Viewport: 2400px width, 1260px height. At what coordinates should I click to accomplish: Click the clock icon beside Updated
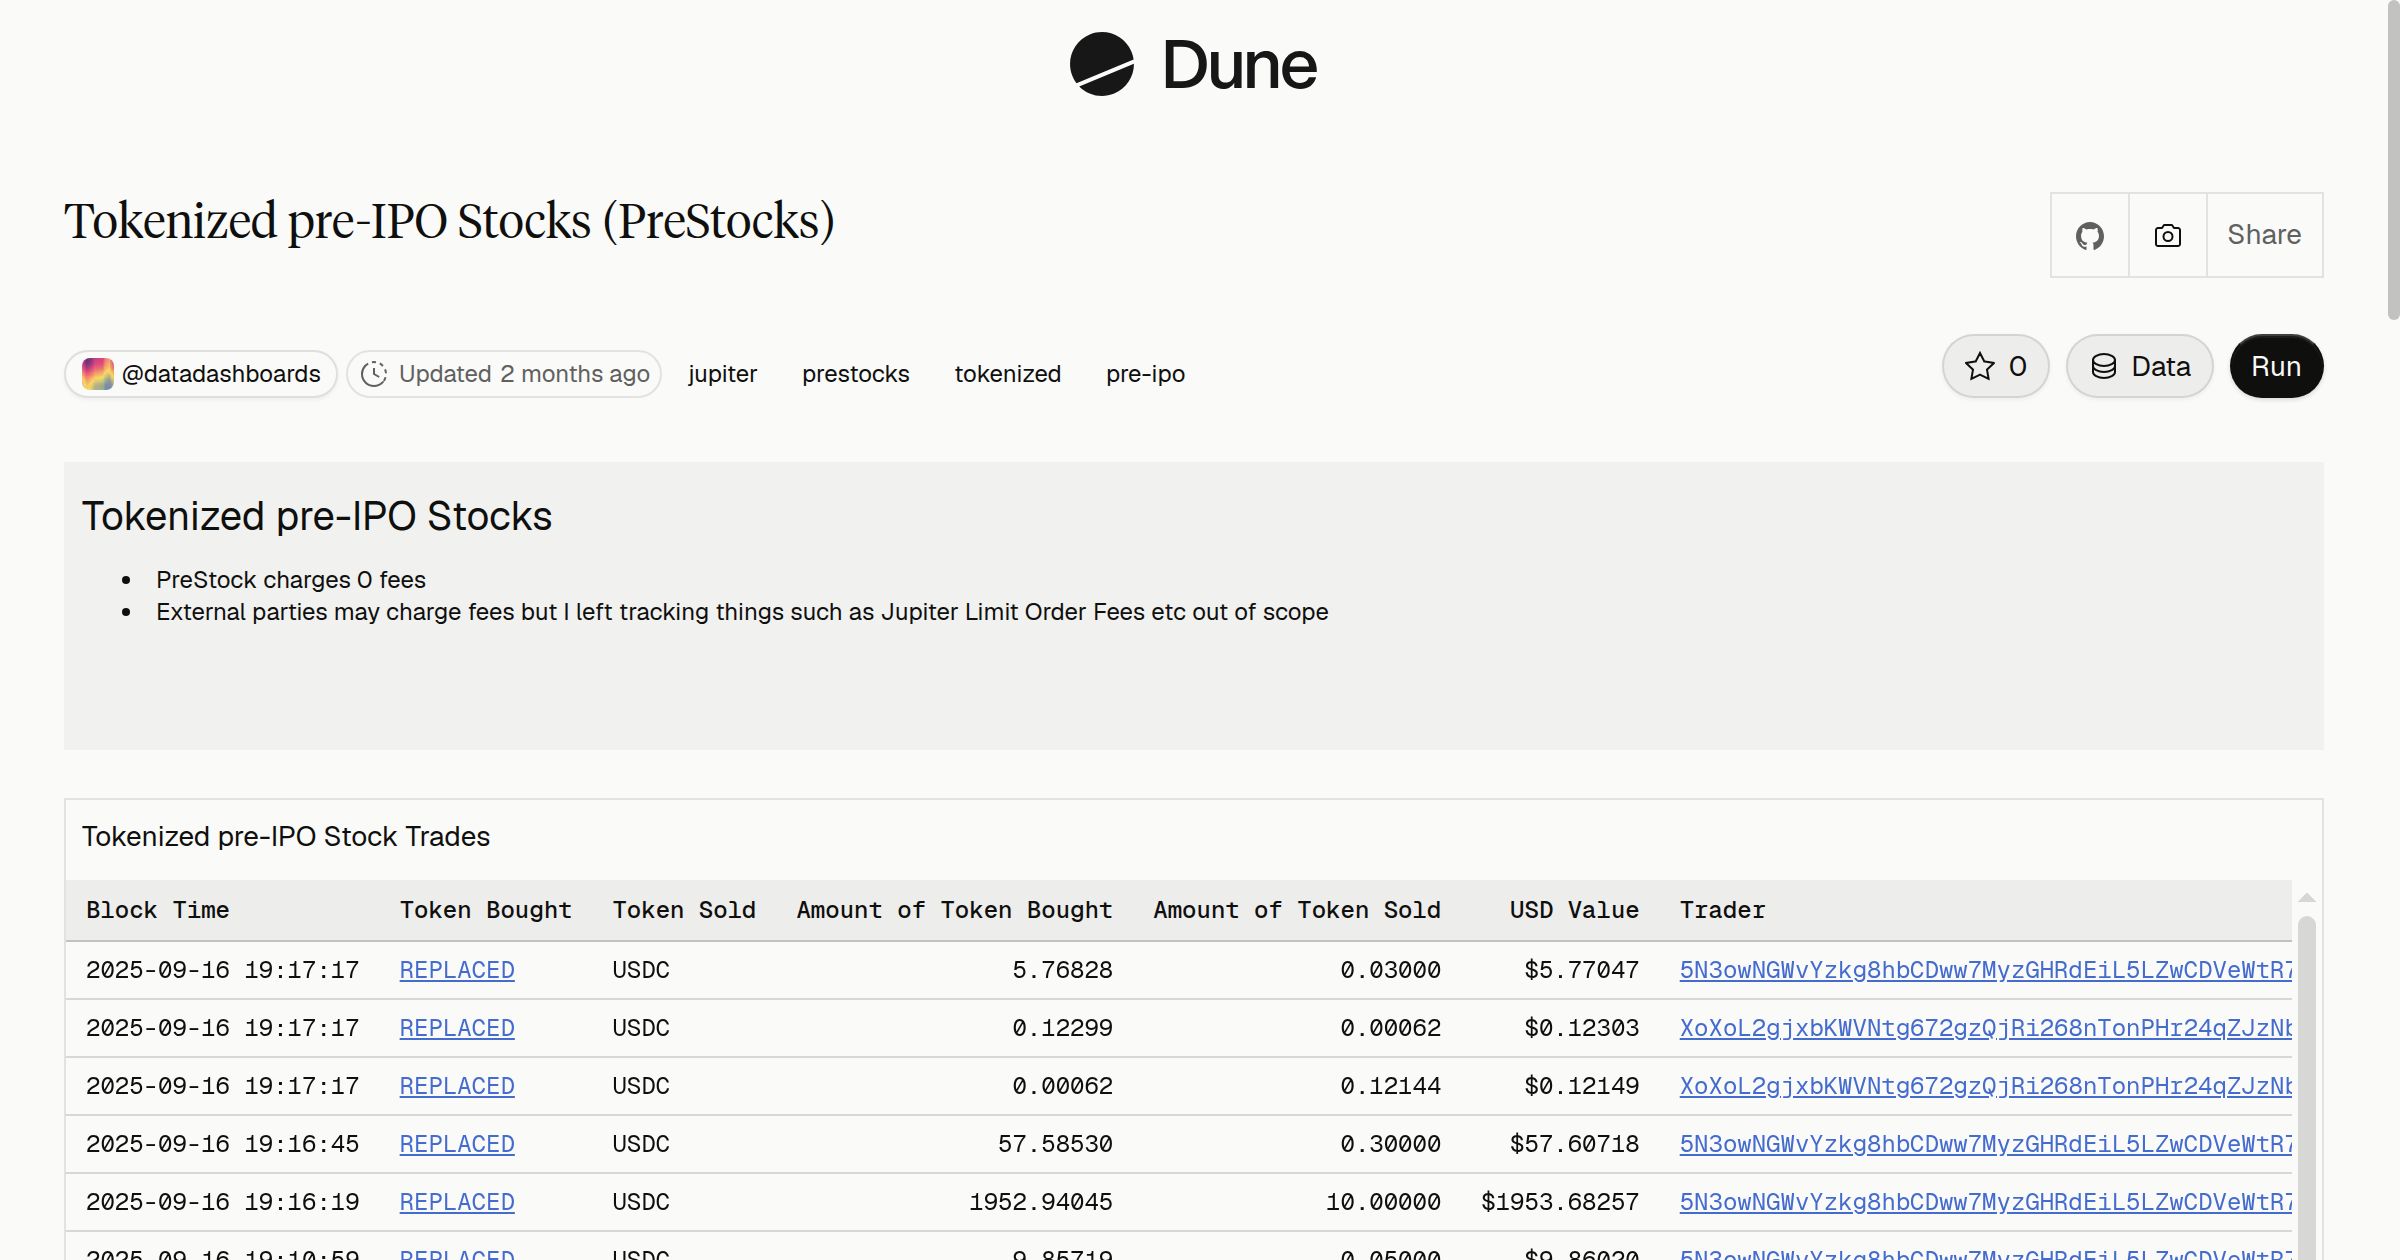(374, 374)
